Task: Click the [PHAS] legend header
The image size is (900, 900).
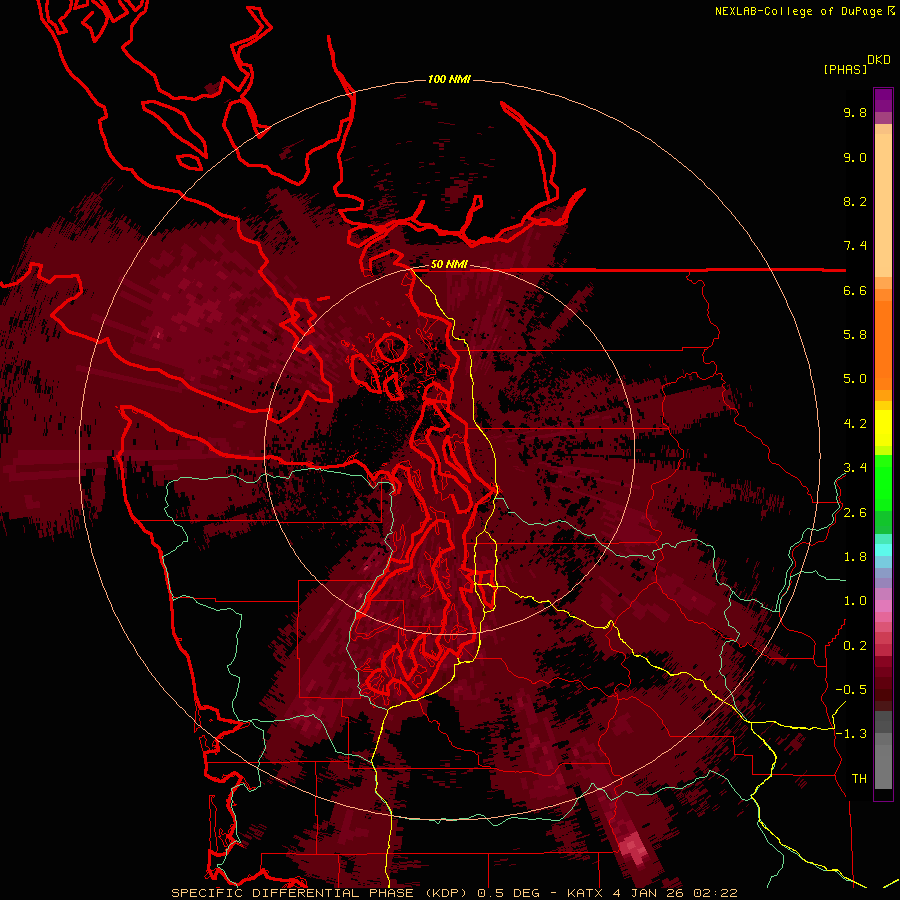Action: pos(845,69)
